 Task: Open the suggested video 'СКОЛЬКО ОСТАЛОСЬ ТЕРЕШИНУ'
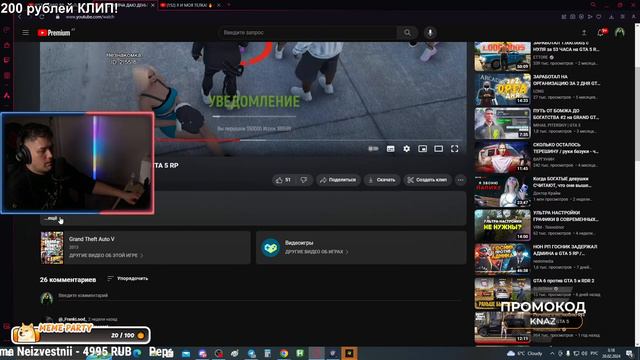pos(537,157)
